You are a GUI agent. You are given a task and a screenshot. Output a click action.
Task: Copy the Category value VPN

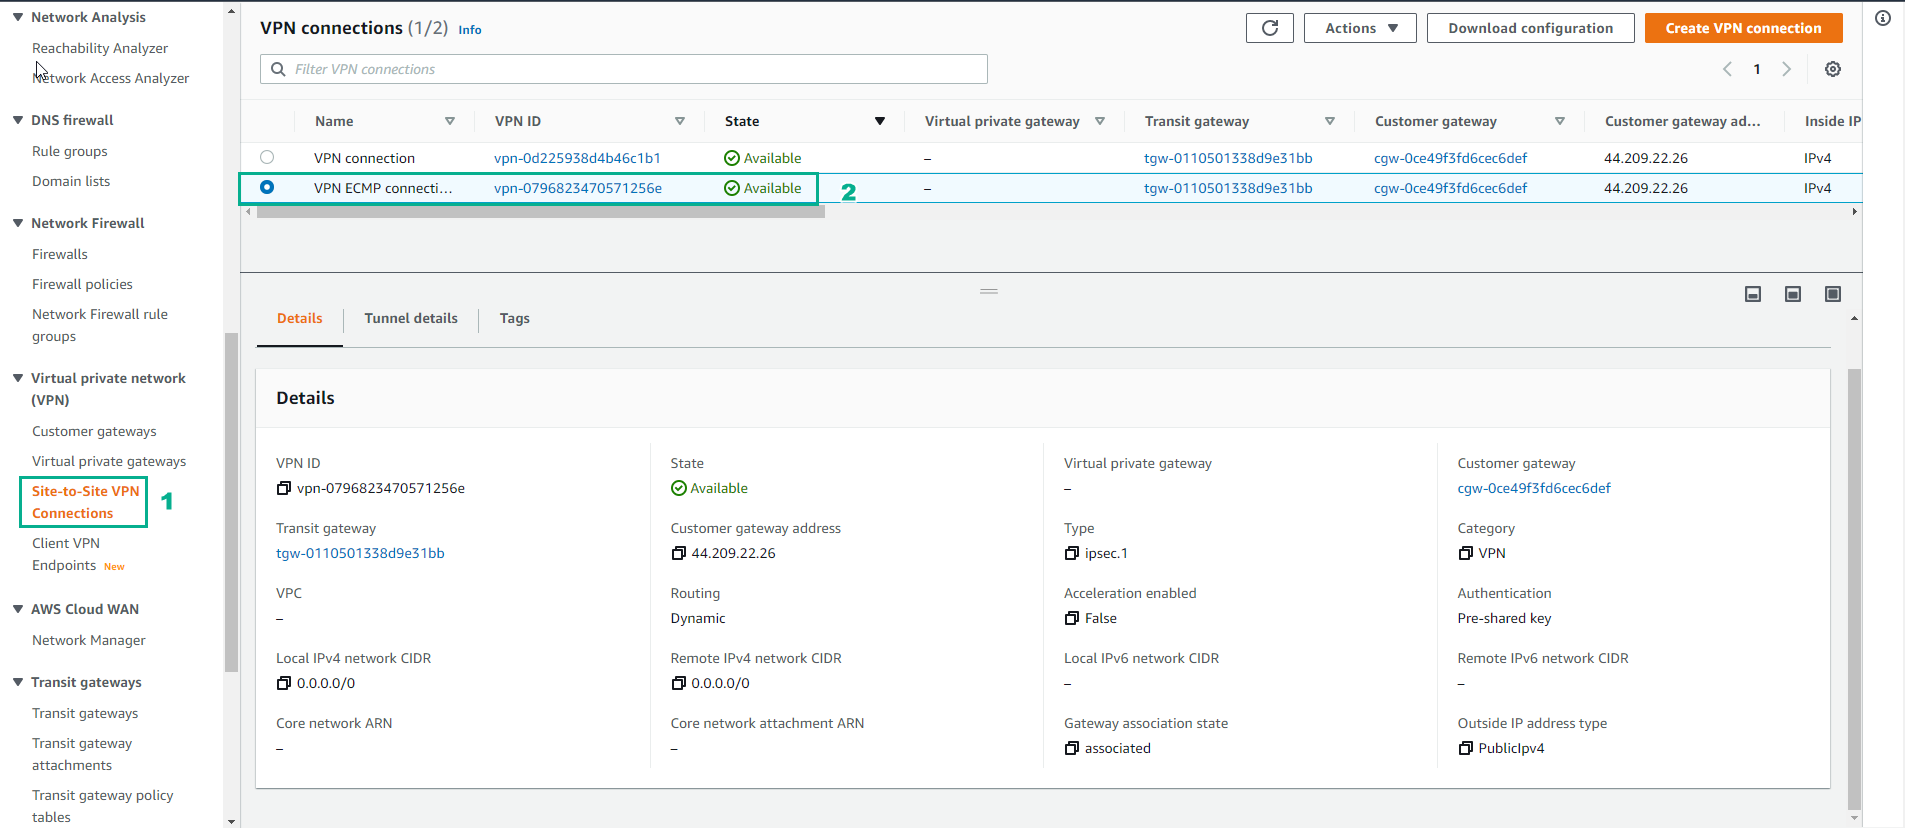pos(1465,553)
